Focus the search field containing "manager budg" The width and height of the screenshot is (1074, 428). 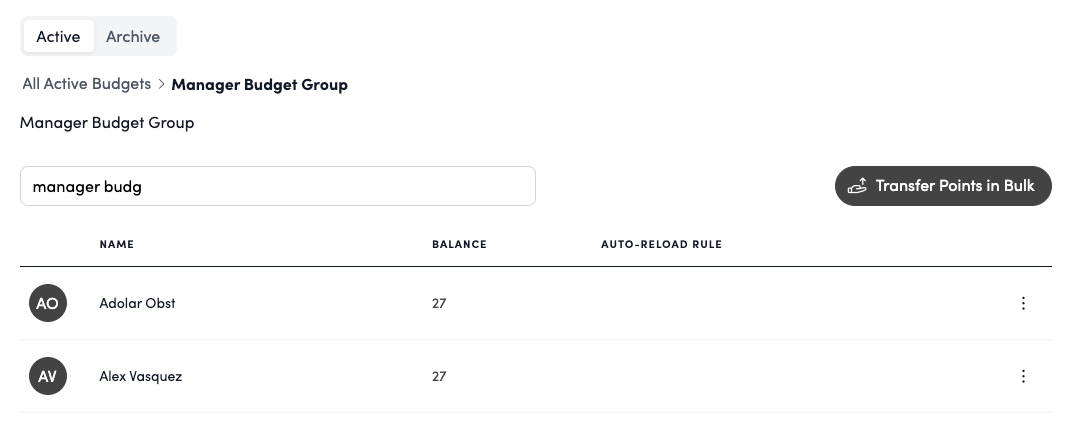[x=277, y=186]
